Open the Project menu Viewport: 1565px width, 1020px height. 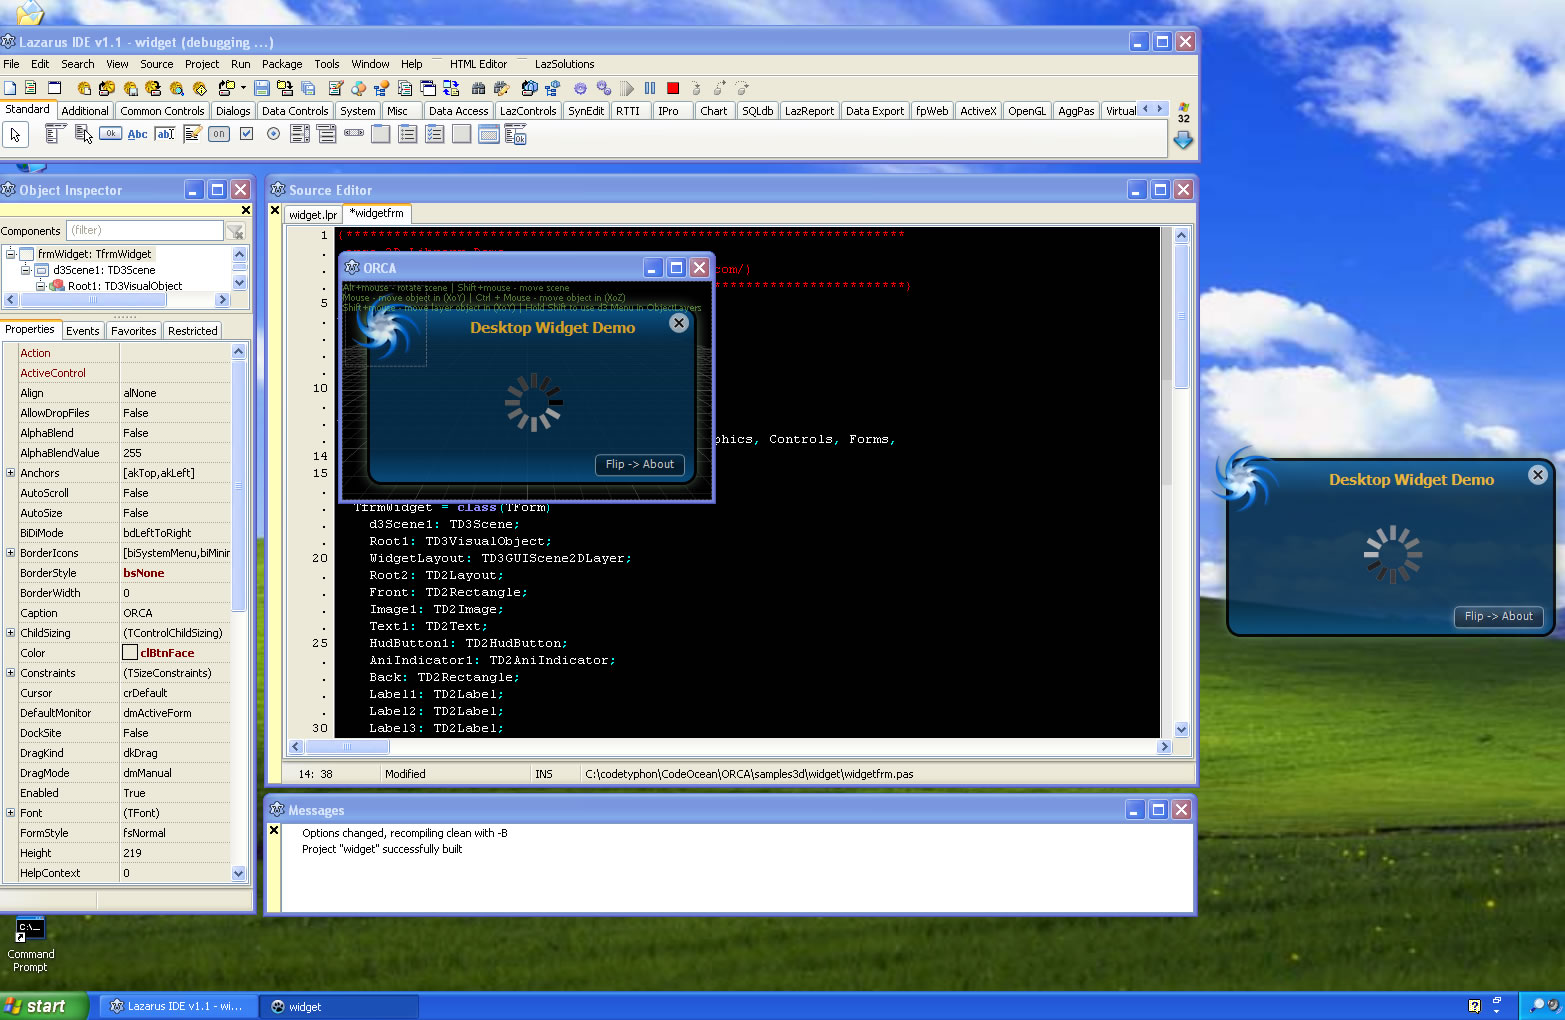pos(202,64)
